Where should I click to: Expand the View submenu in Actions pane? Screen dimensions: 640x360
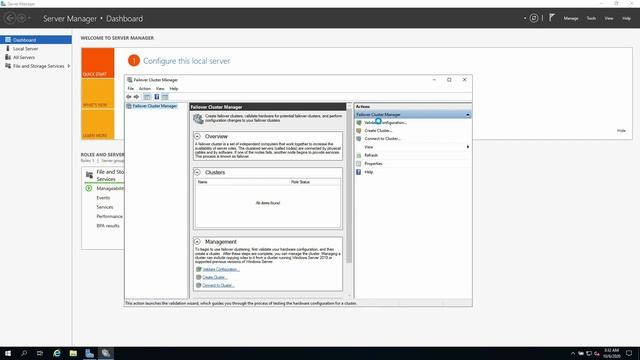point(468,147)
